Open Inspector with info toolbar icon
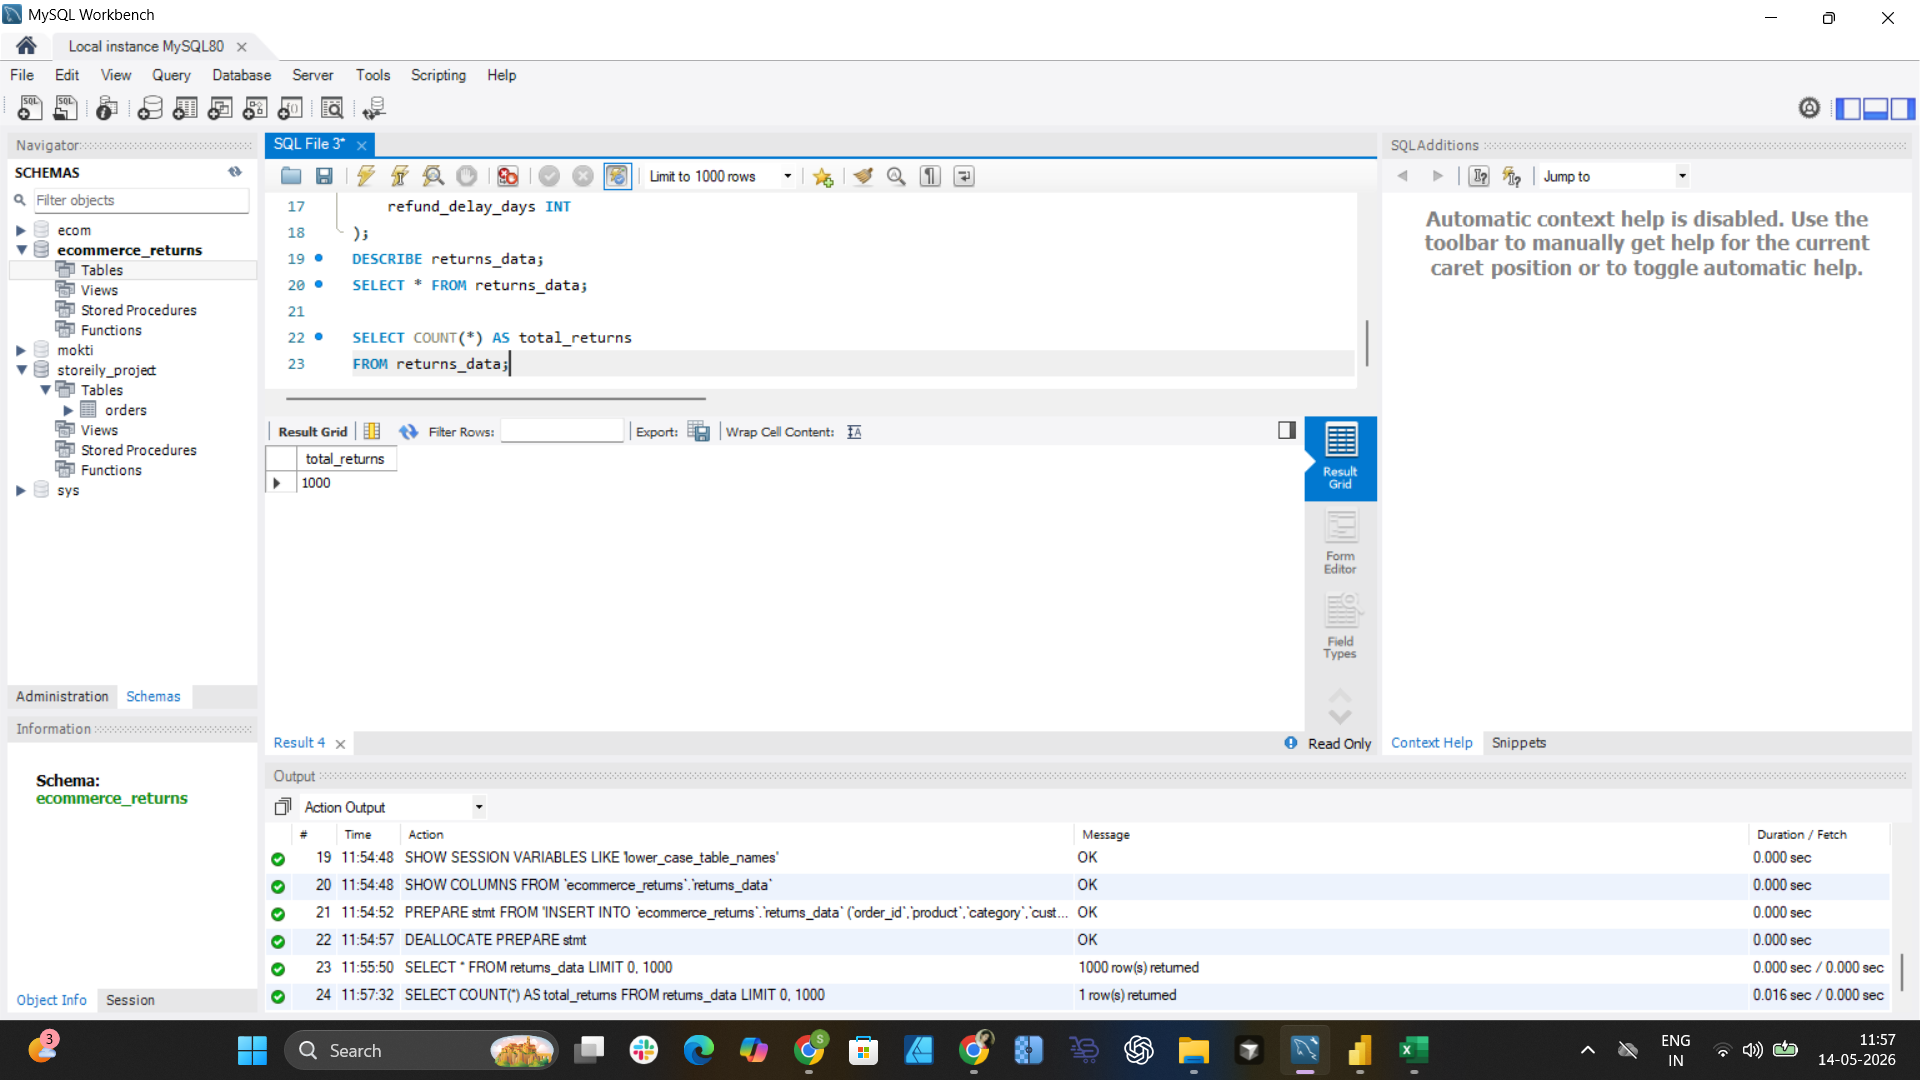 click(x=107, y=108)
